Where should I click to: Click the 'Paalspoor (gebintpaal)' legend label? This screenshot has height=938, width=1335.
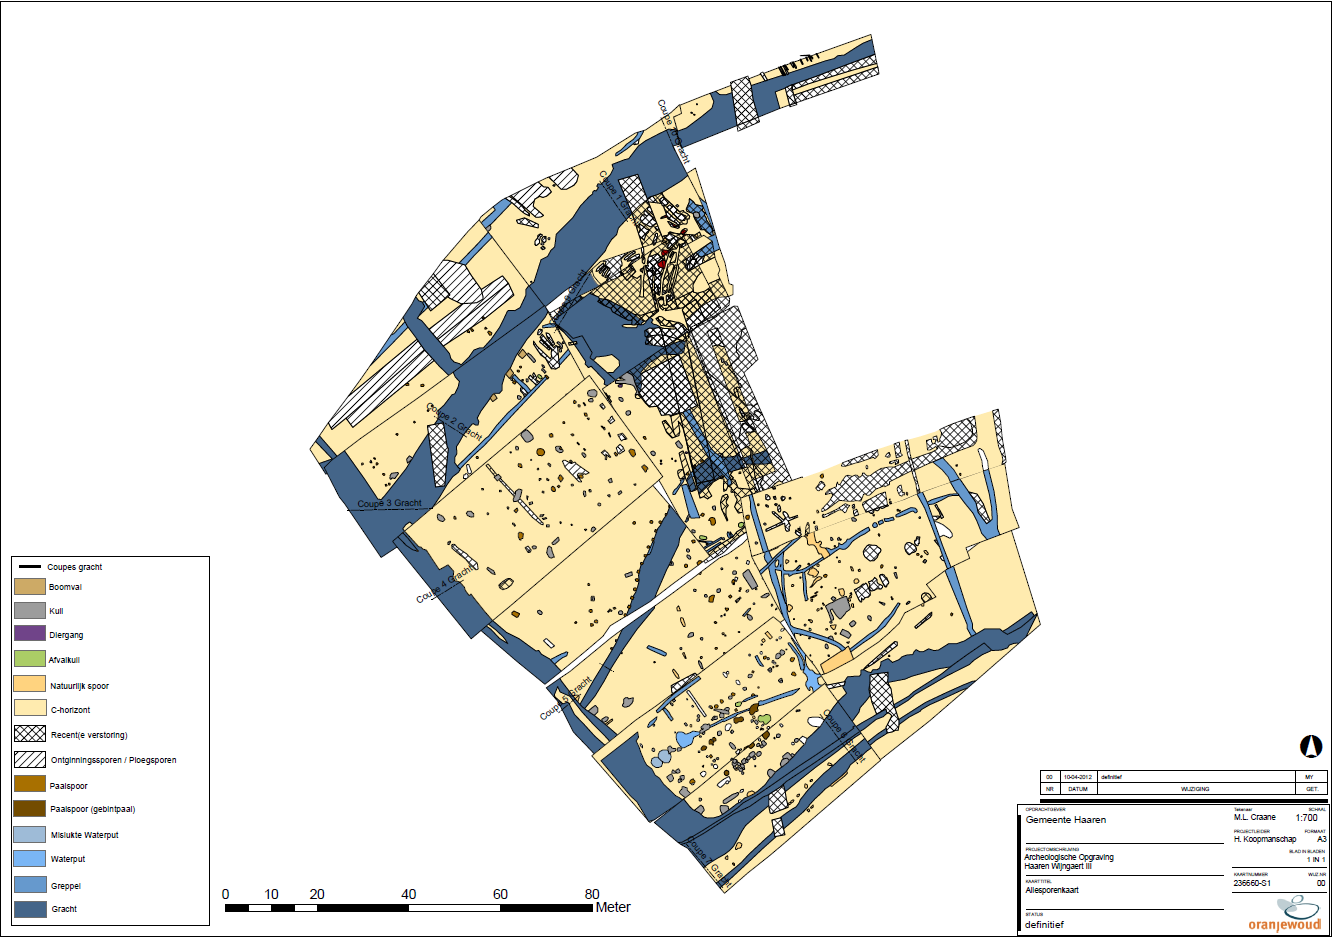point(93,809)
